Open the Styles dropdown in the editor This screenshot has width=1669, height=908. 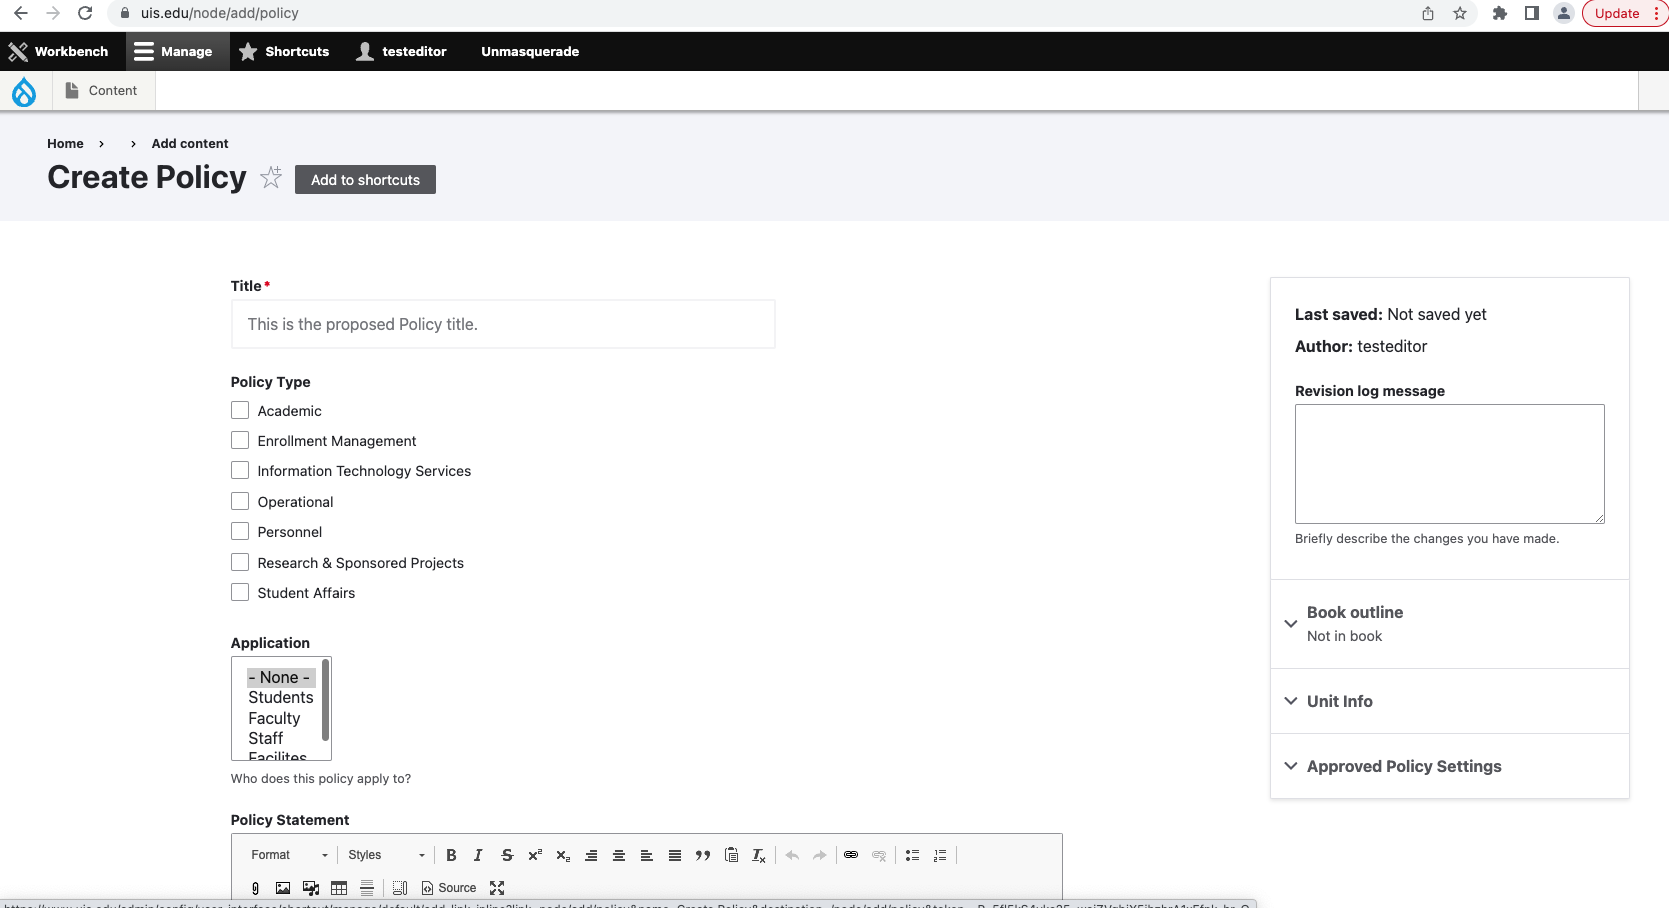click(386, 855)
